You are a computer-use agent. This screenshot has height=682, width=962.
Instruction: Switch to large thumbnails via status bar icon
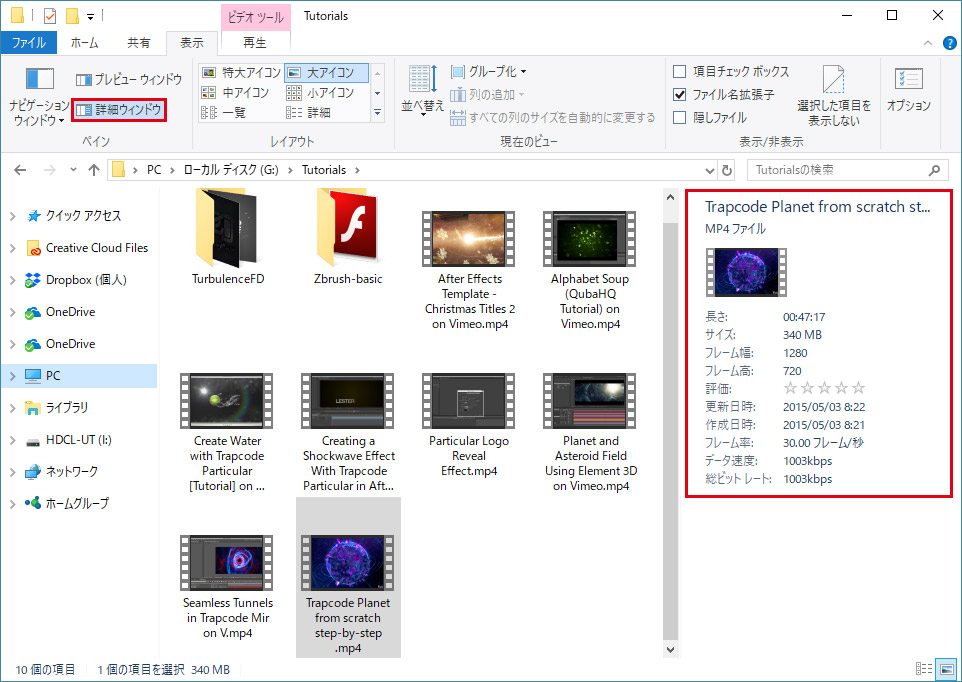click(x=947, y=669)
